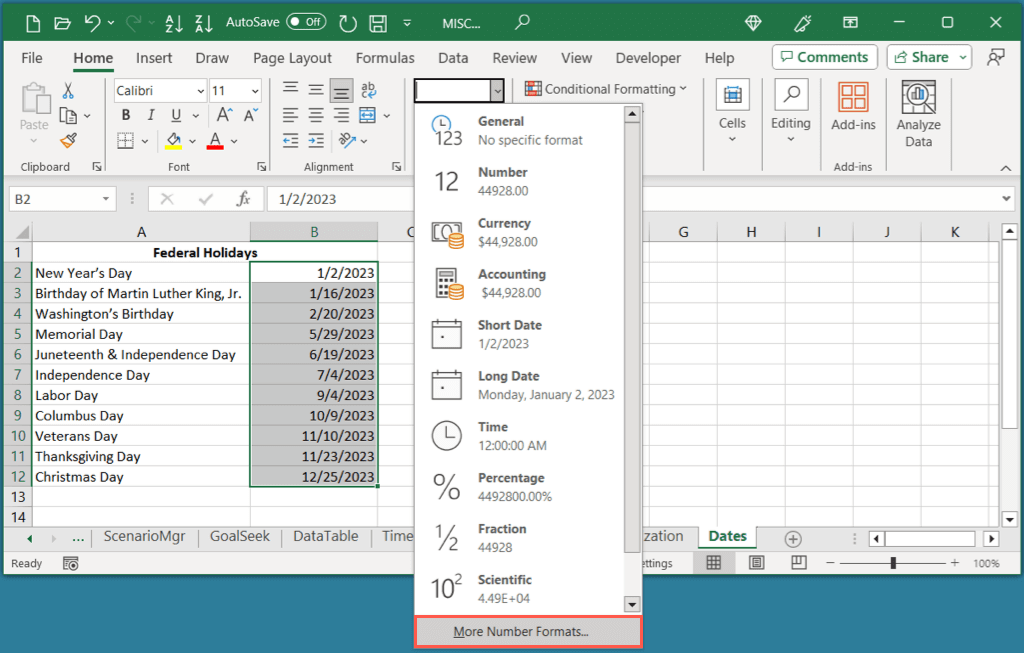This screenshot has width=1024, height=653.
Task: Sort A to Z in quick access toolbar
Action: coord(172,22)
